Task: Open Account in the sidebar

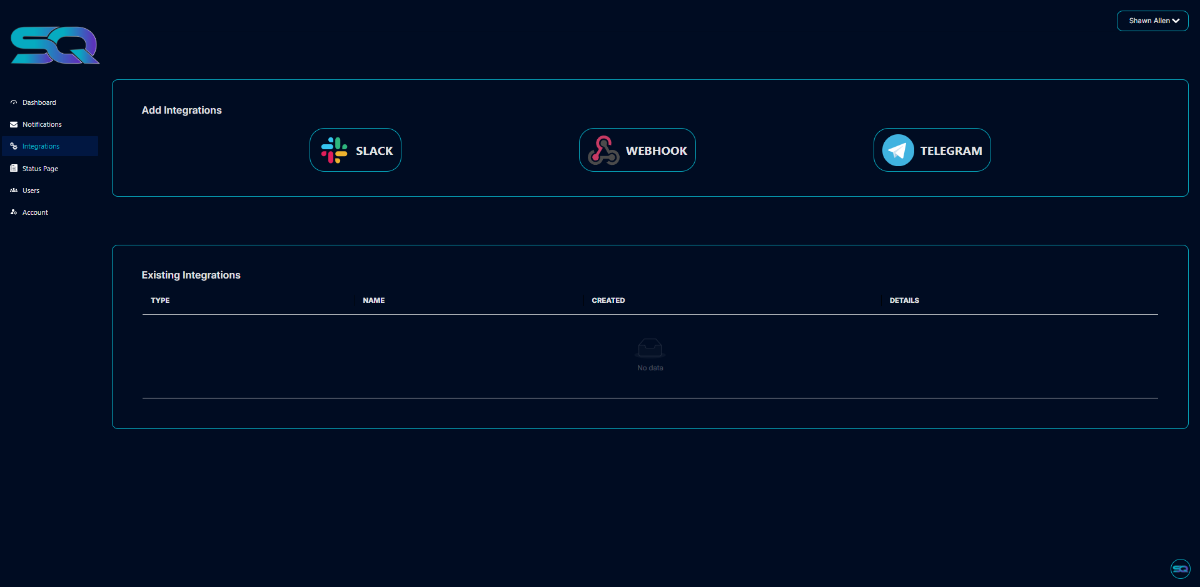Action: click(49, 212)
